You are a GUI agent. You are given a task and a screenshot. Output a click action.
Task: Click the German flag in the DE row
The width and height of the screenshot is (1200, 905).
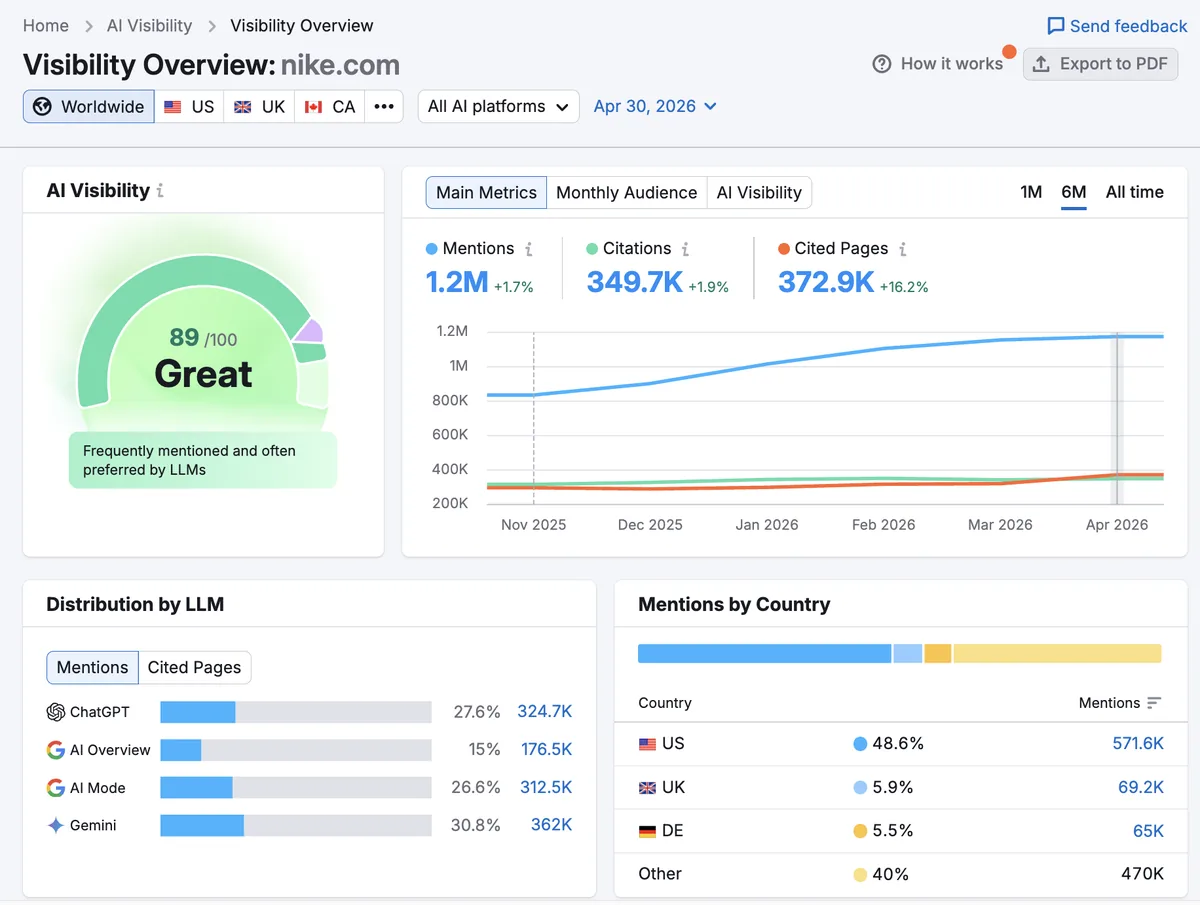648,831
